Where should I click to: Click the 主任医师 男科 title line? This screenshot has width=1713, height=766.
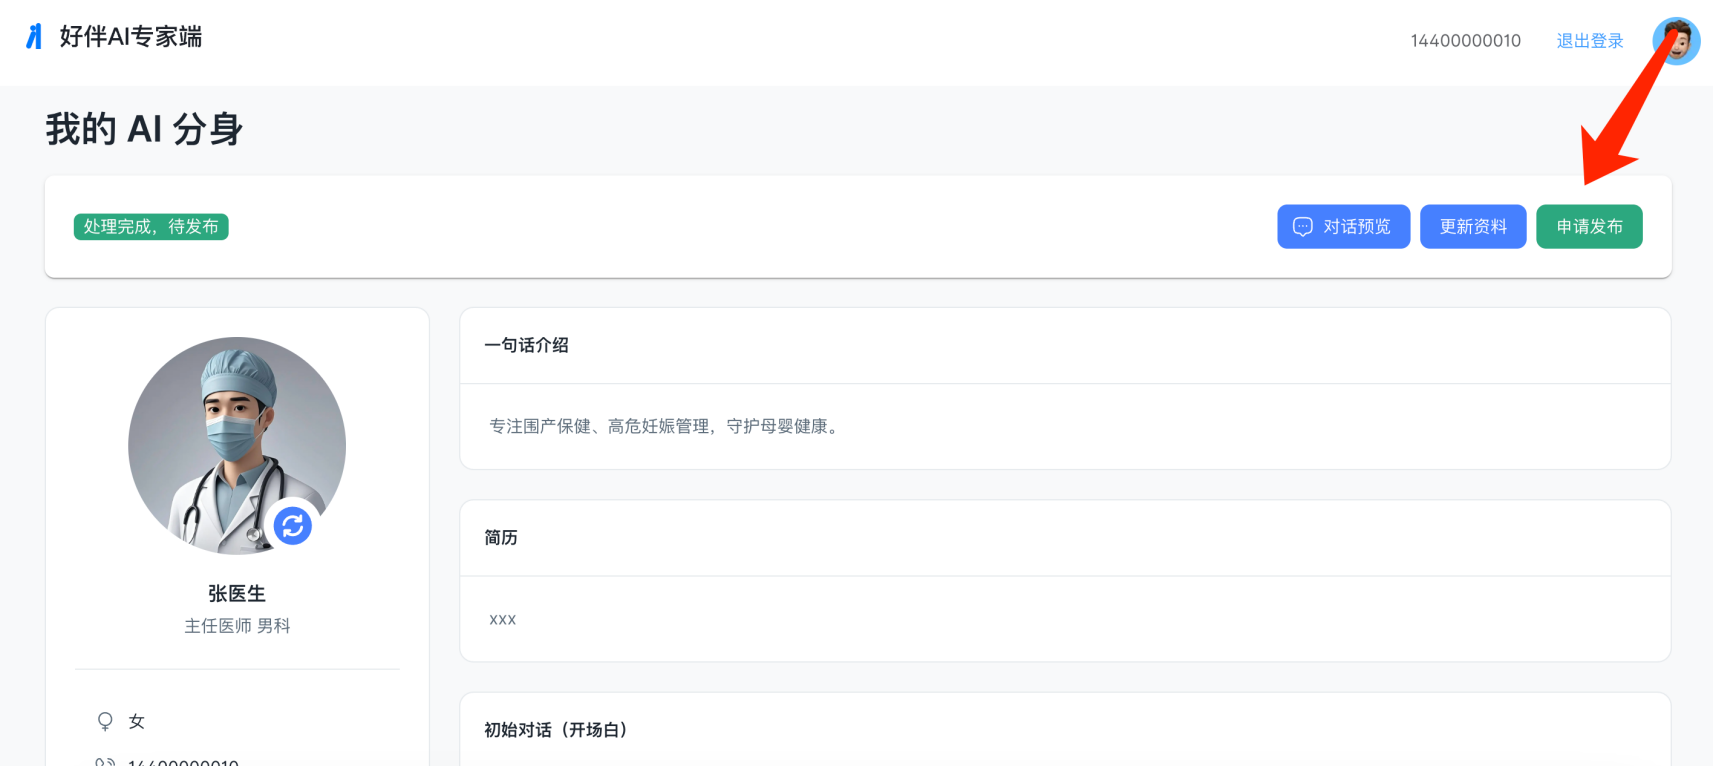pyautogui.click(x=237, y=626)
